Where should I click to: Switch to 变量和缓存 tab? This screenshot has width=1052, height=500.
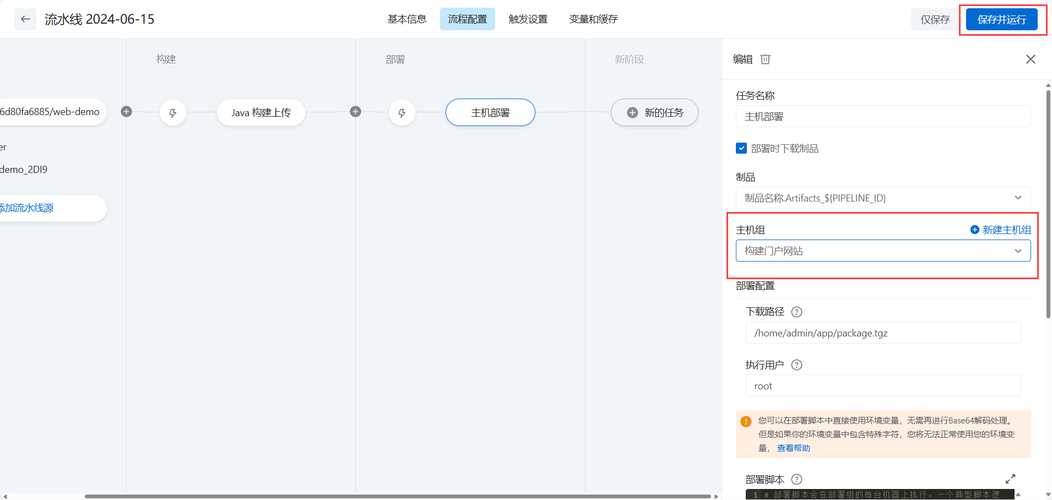coord(593,19)
